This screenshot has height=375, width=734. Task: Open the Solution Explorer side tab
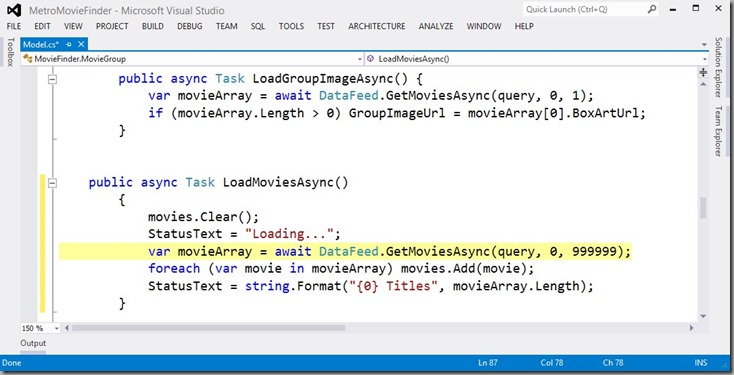(718, 67)
